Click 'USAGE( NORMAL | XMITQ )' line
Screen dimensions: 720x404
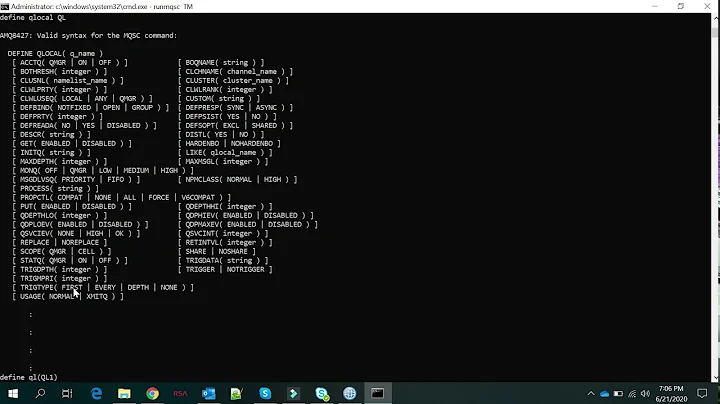tap(68, 297)
